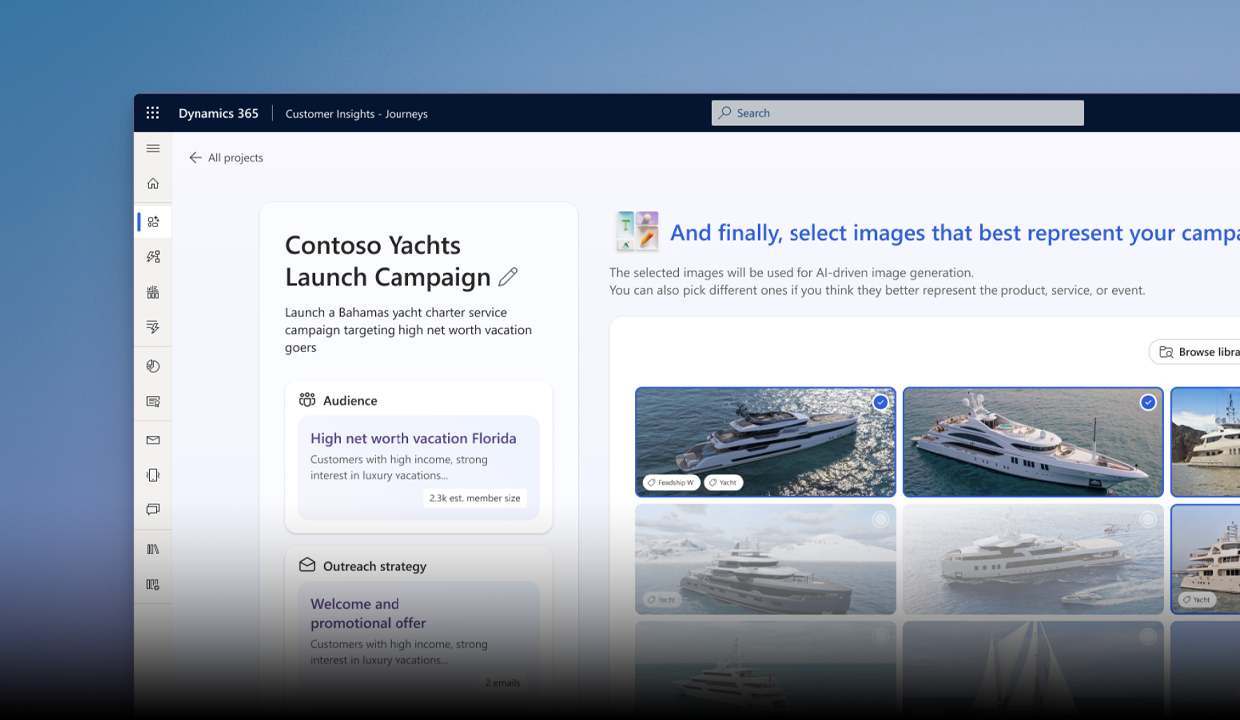Open the pie chart segments sidebar icon
Image resolution: width=1240 pixels, height=720 pixels.
pyautogui.click(x=153, y=366)
